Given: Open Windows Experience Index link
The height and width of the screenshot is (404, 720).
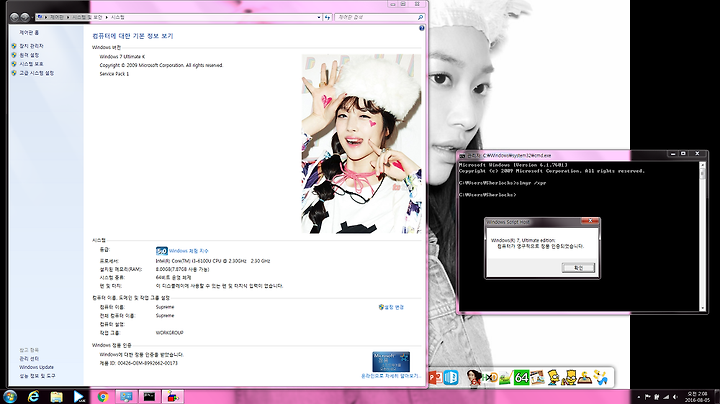Looking at the screenshot, I should pos(188,251).
